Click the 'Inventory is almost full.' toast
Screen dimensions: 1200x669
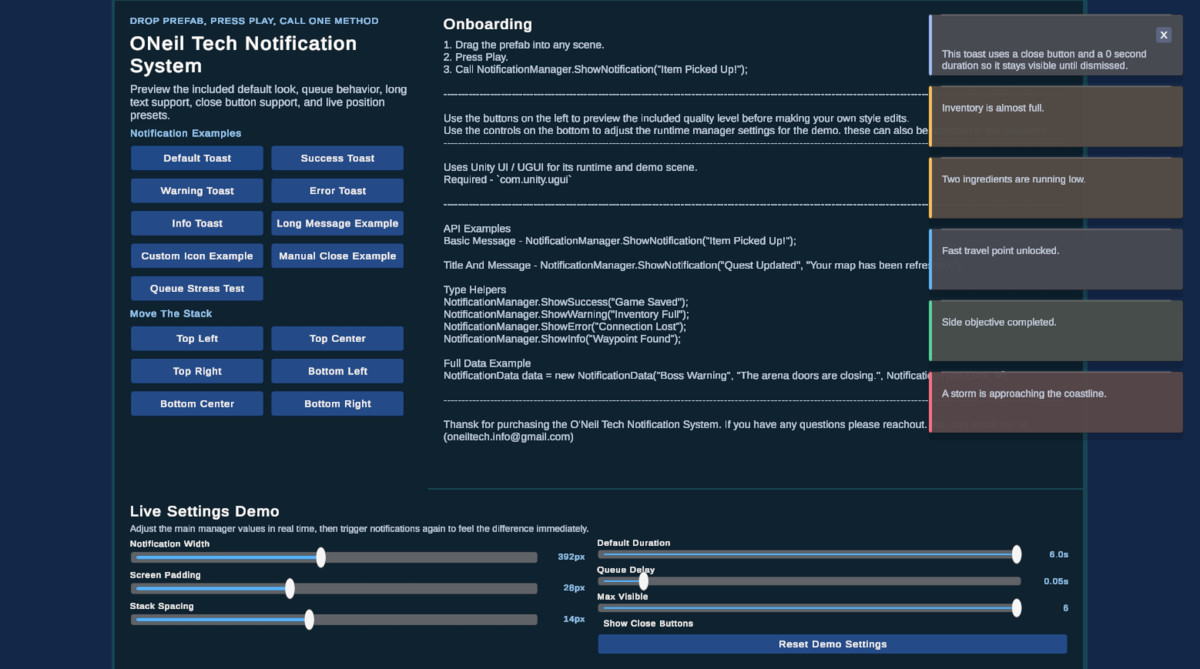[x=1056, y=116]
